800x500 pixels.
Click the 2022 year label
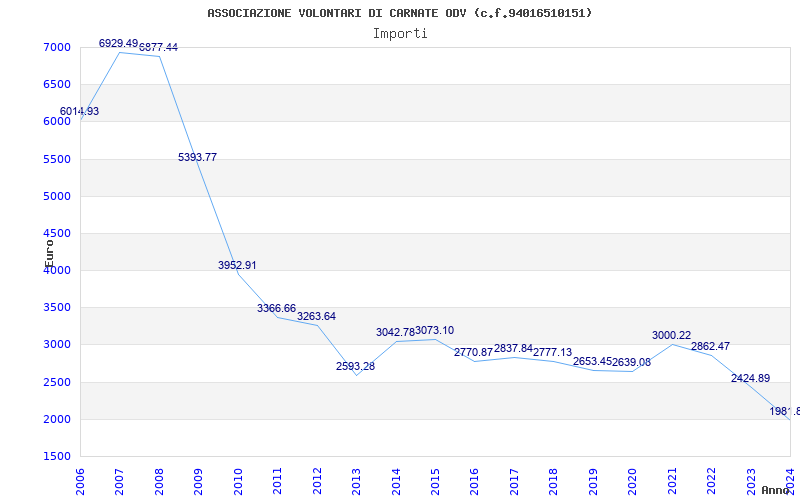pyautogui.click(x=711, y=481)
